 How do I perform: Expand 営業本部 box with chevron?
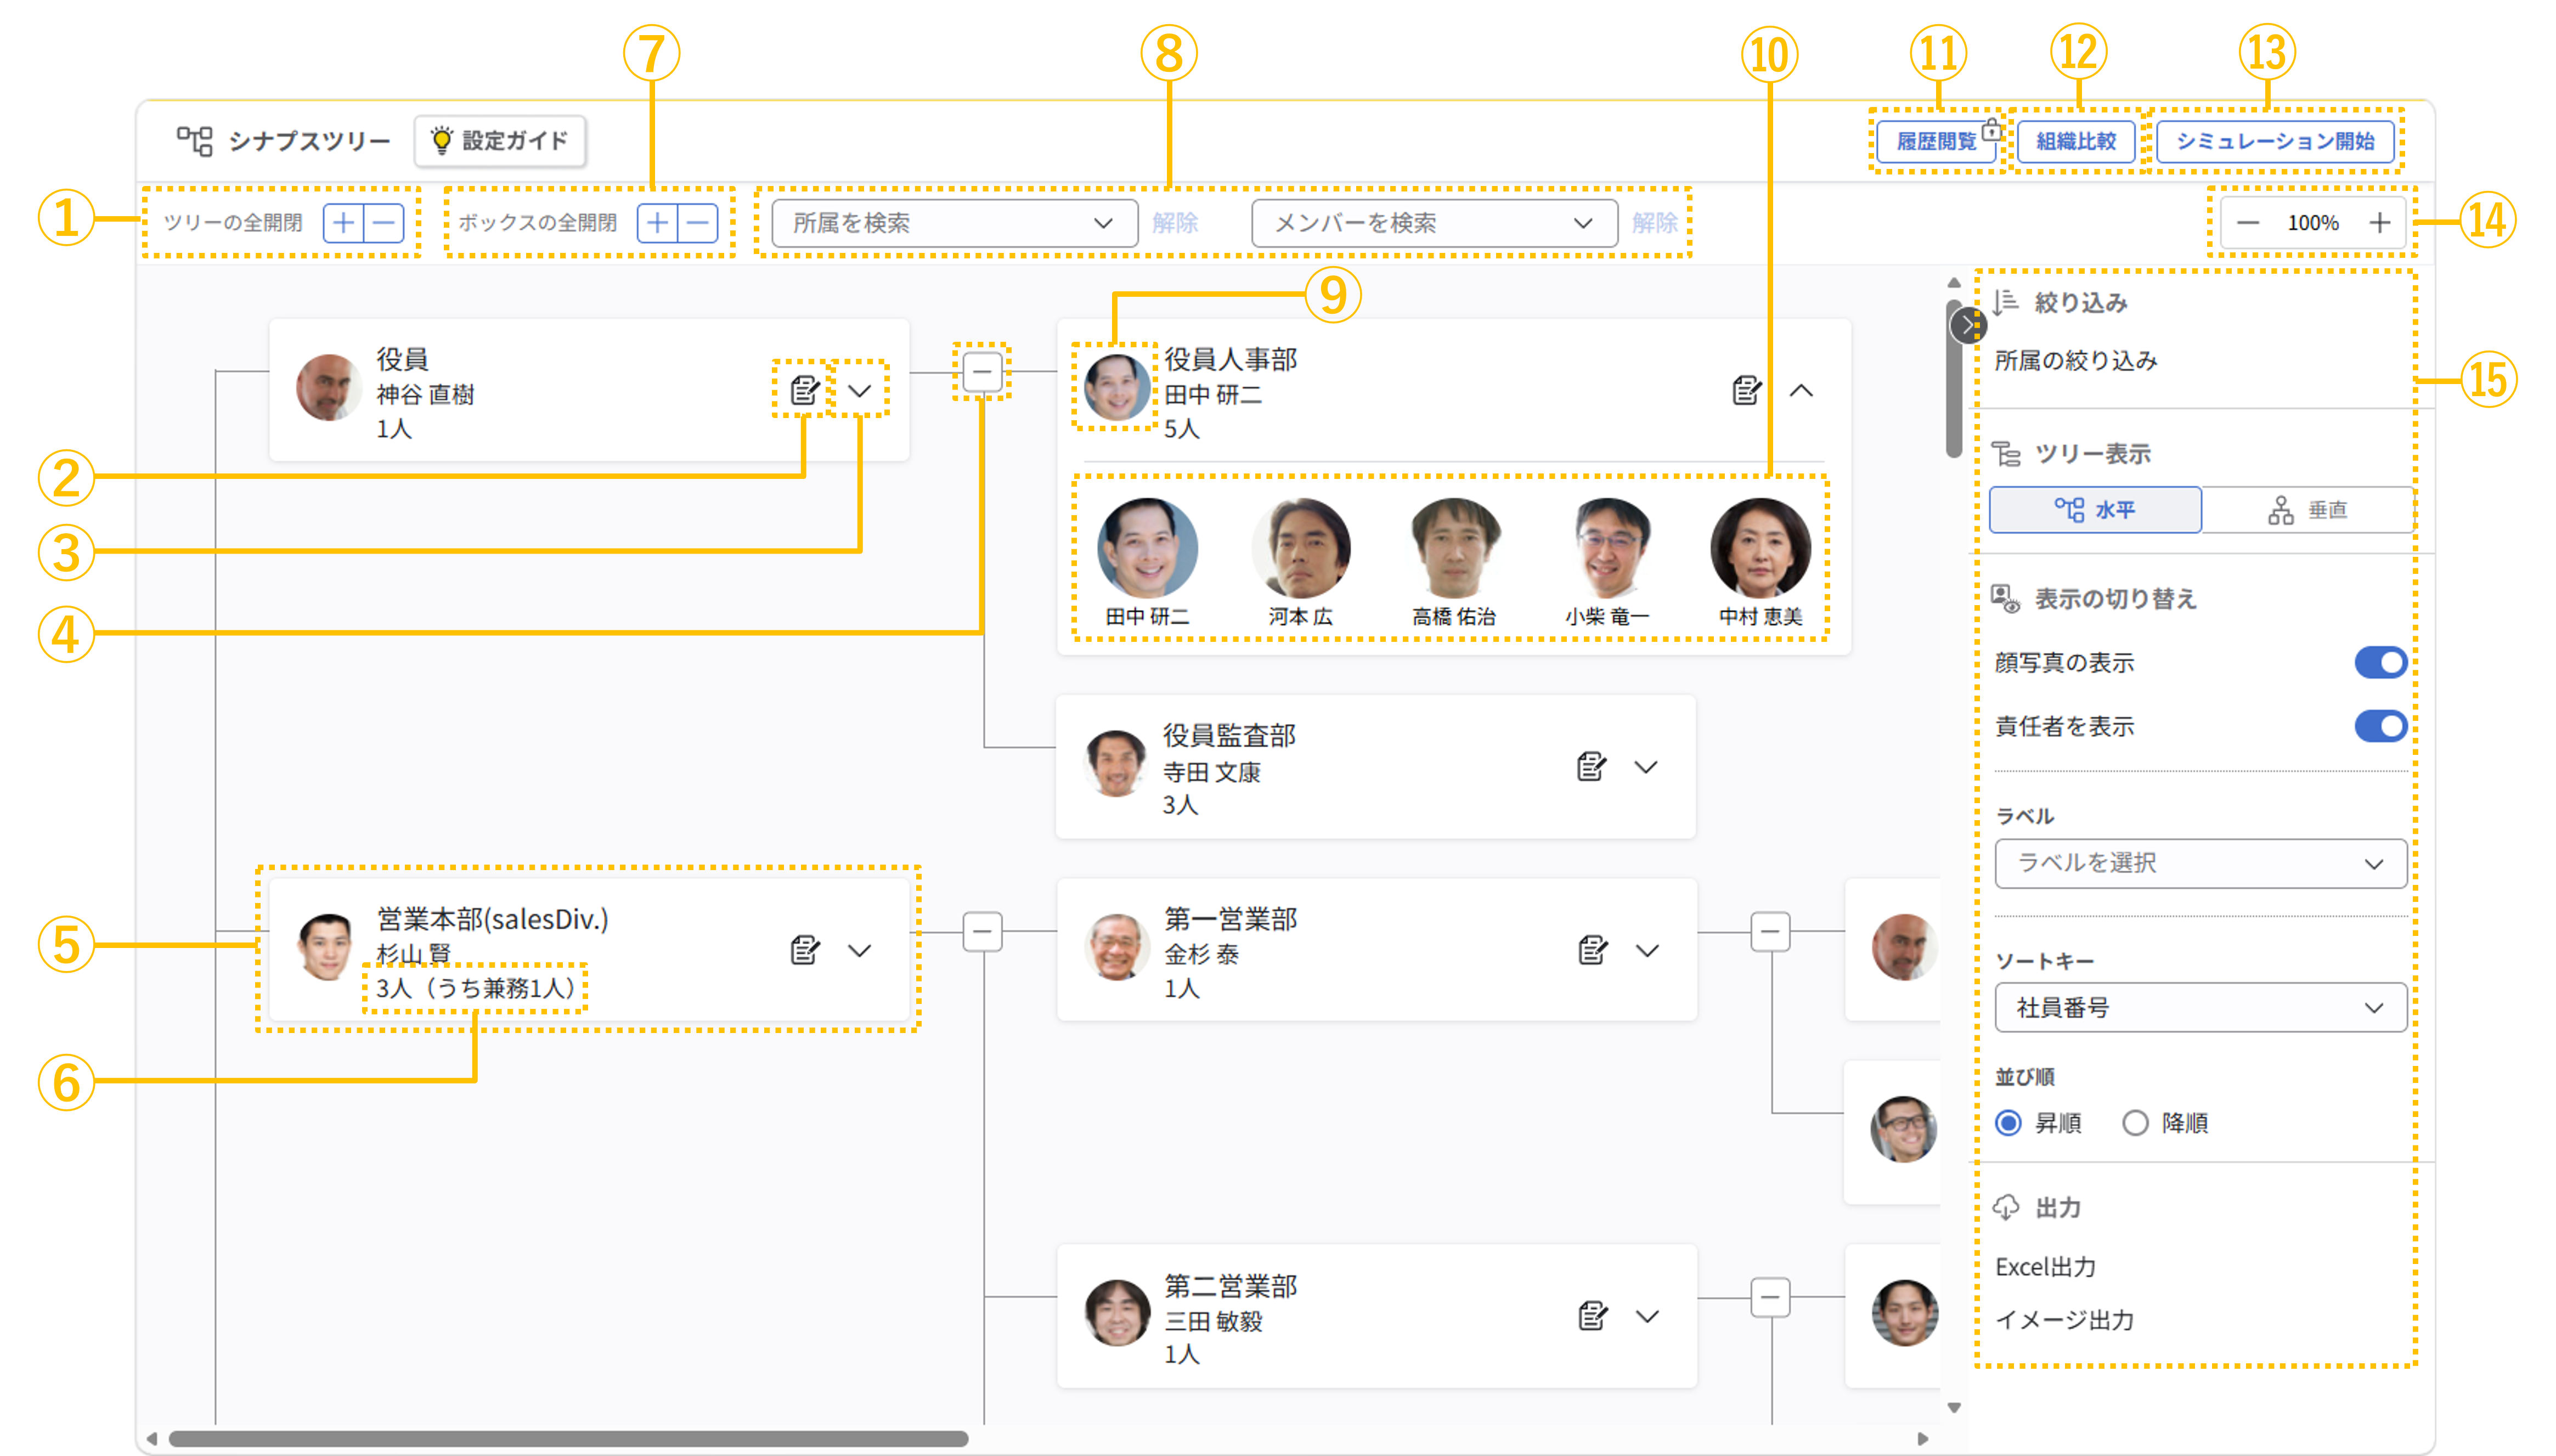click(860, 950)
